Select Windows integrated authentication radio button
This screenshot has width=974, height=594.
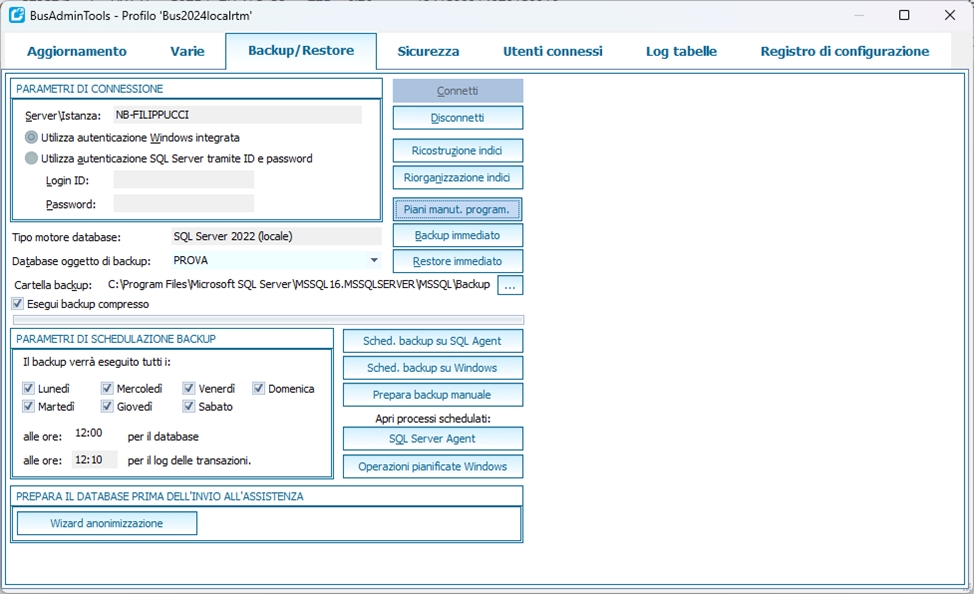(31, 137)
